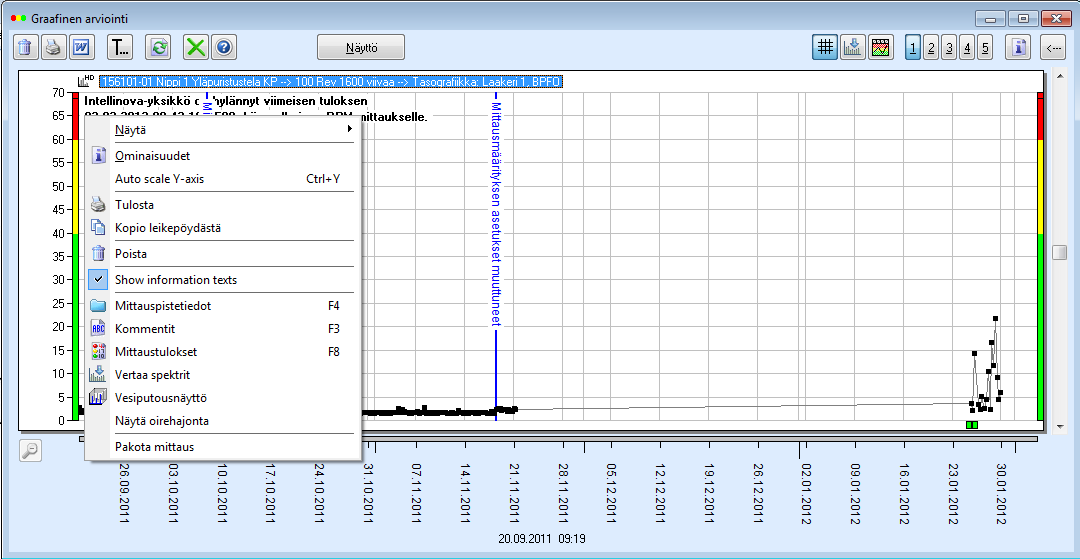The width and height of the screenshot is (1080, 559).
Task: Click the highest data point near 30.01.2012
Action: point(995,318)
